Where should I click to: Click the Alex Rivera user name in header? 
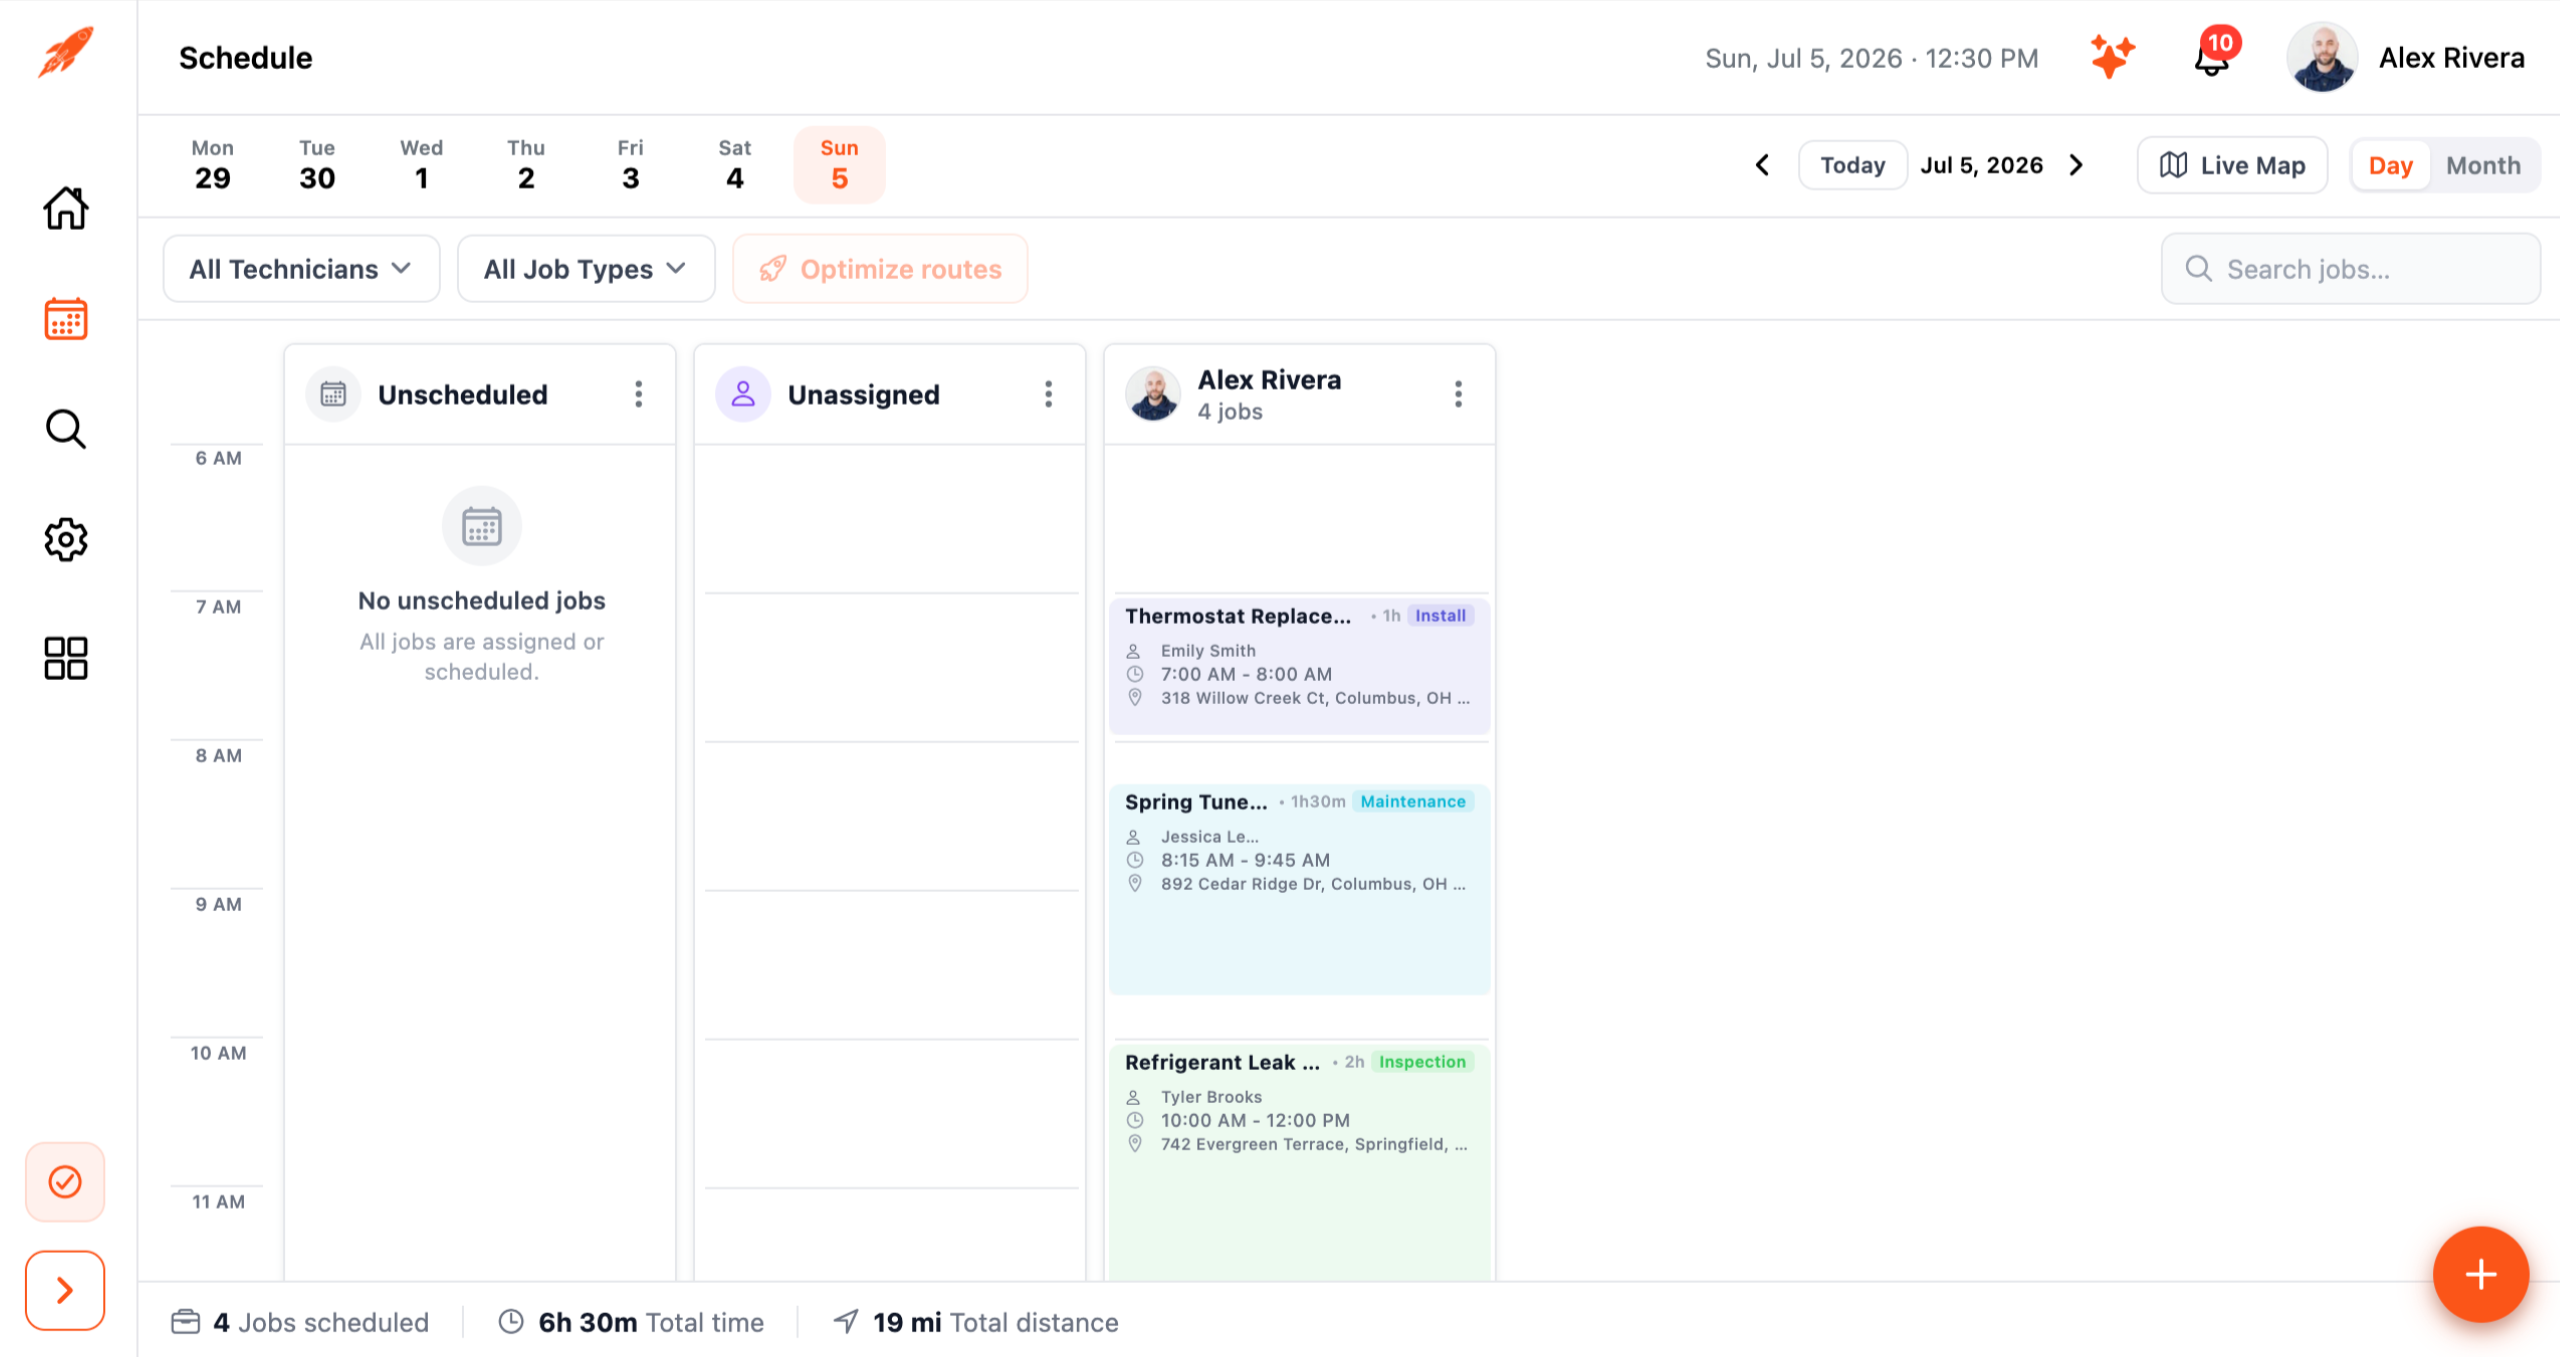[2451, 58]
